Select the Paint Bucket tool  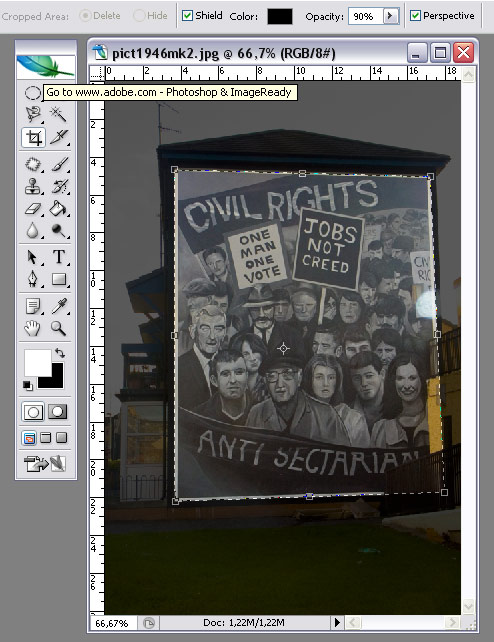[x=58, y=209]
